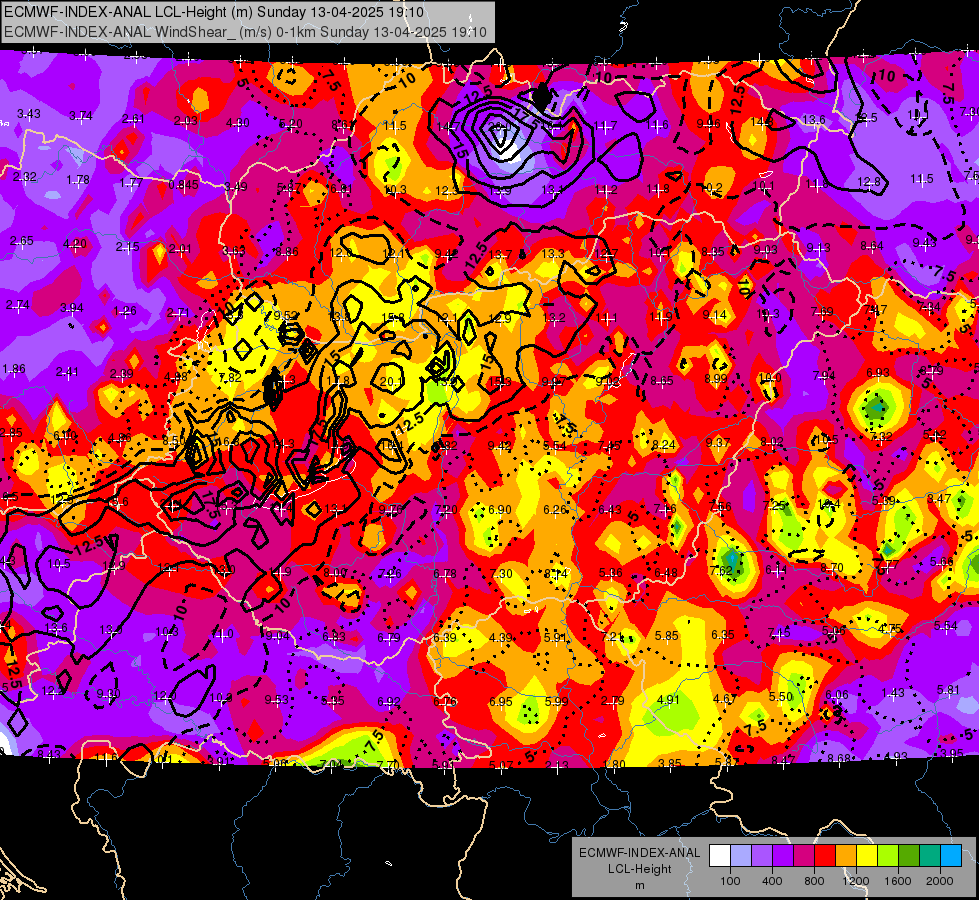Click the legend label LCL-Height

640,869
